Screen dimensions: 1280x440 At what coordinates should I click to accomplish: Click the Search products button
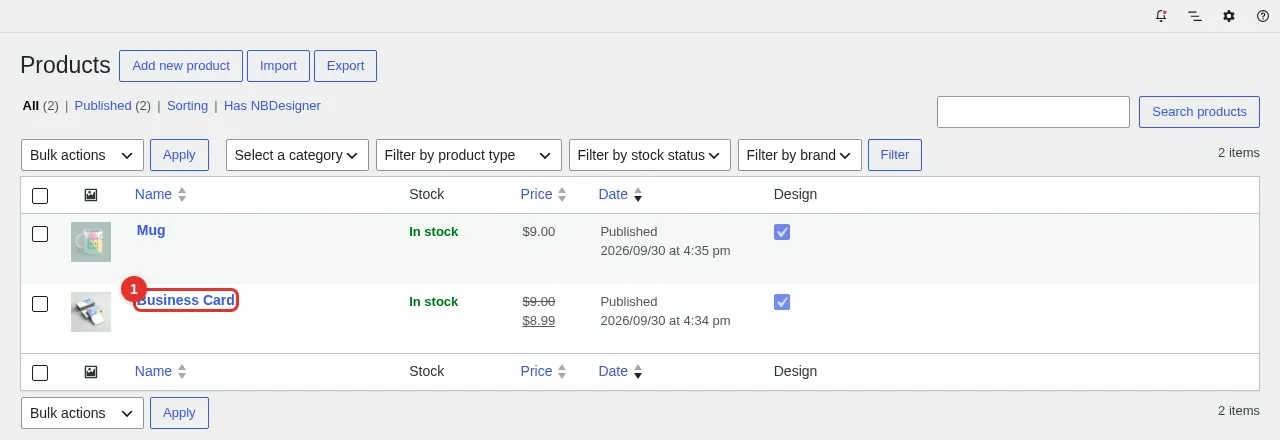coord(1199,112)
